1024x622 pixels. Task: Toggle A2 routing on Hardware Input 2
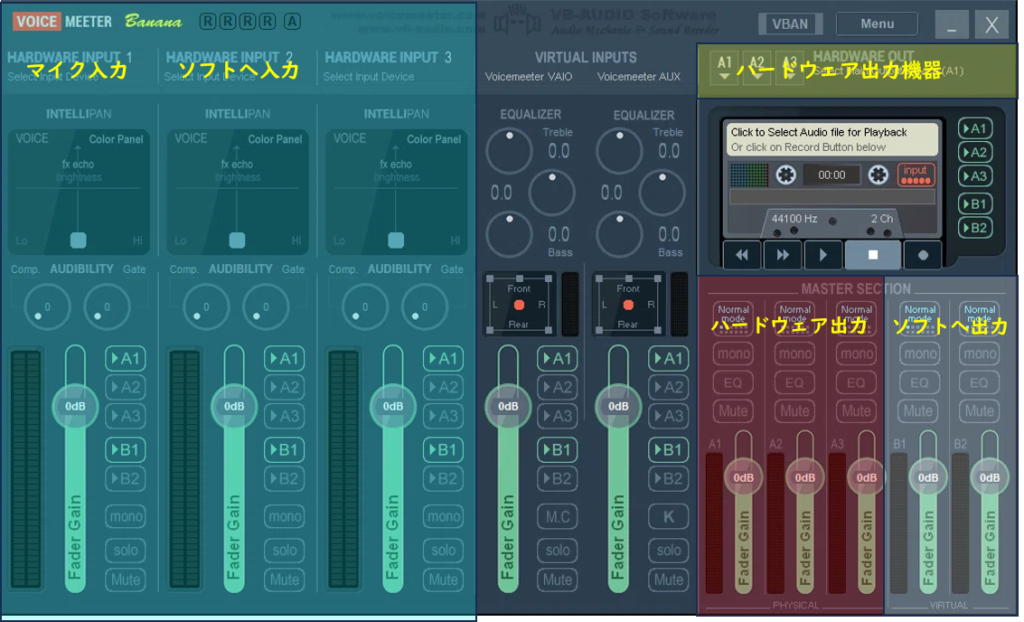pos(284,387)
